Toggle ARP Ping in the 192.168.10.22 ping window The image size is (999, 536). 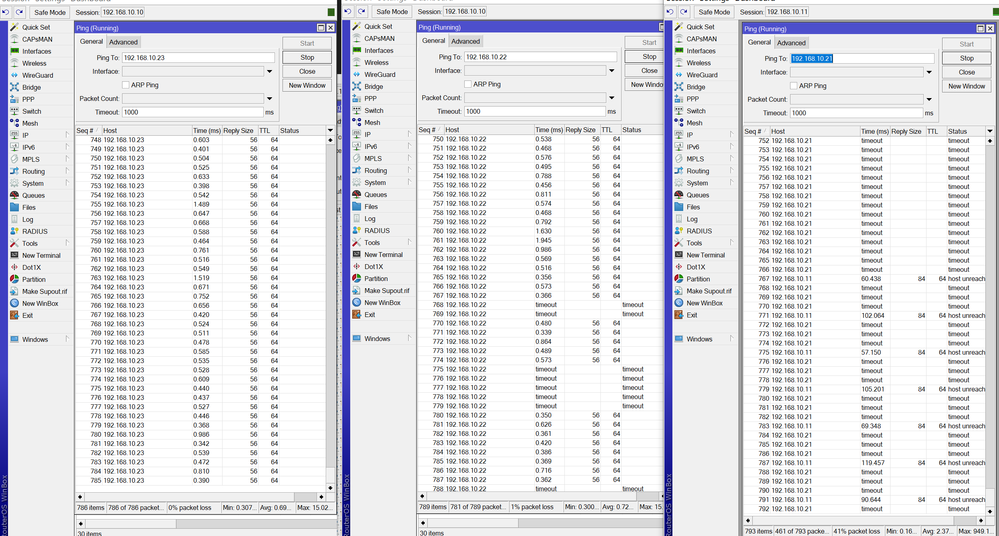point(467,84)
